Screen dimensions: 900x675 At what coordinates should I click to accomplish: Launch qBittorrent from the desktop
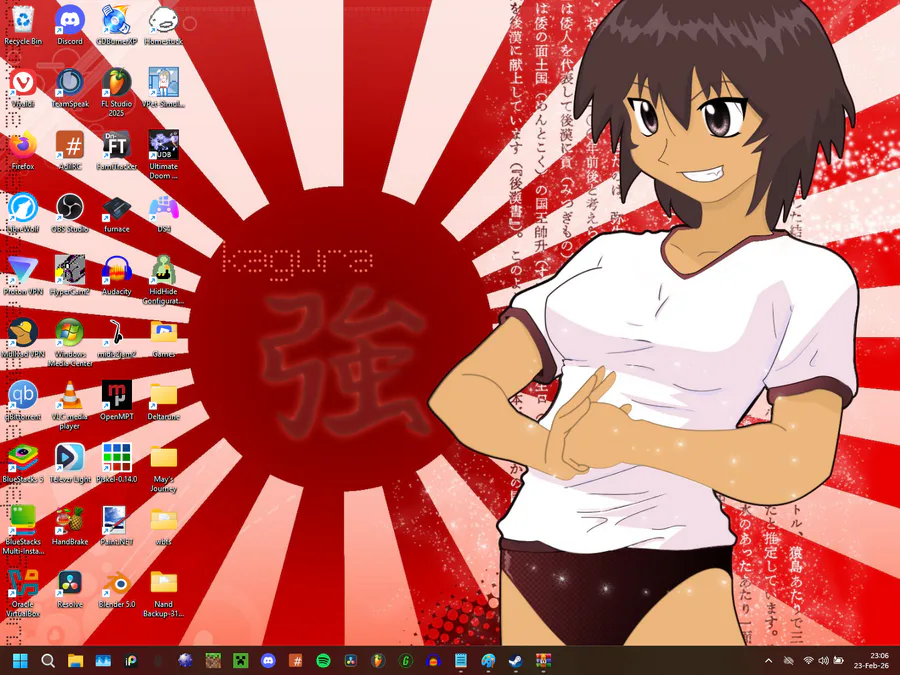click(x=23, y=401)
